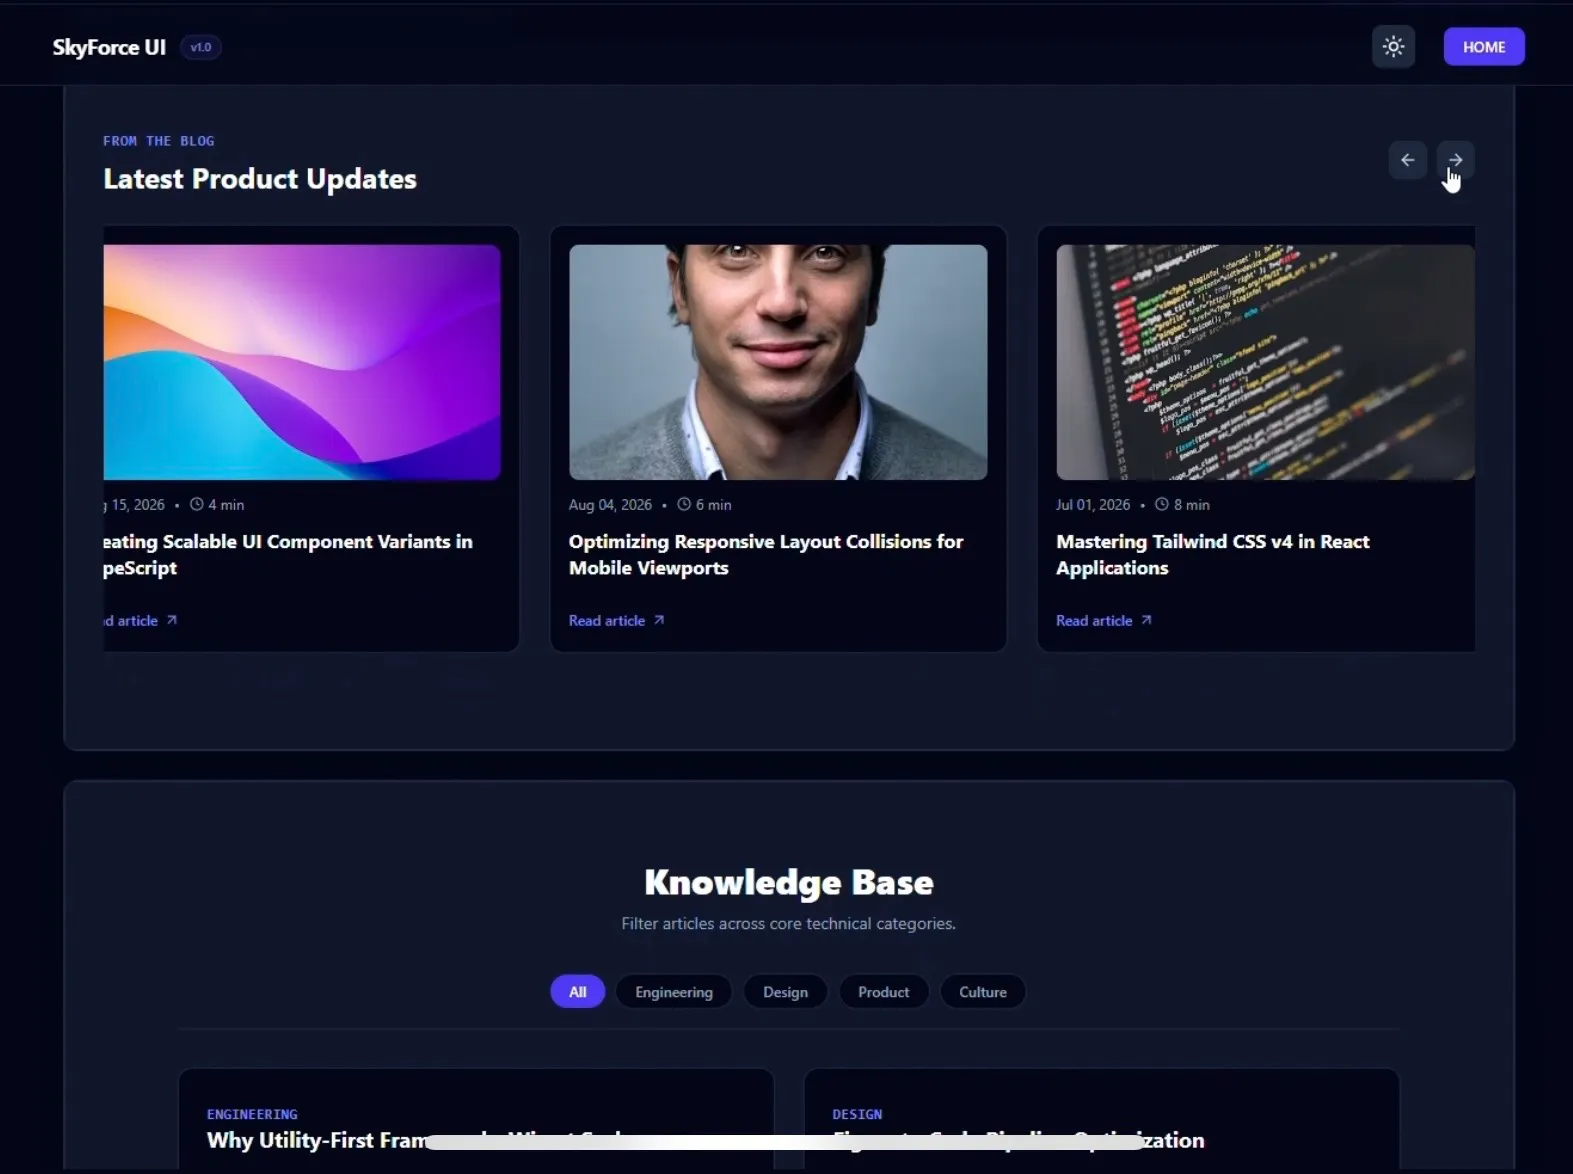The image size is (1573, 1174).
Task: Click 'Filter articles across core technical categories' text
Action: [x=789, y=923]
